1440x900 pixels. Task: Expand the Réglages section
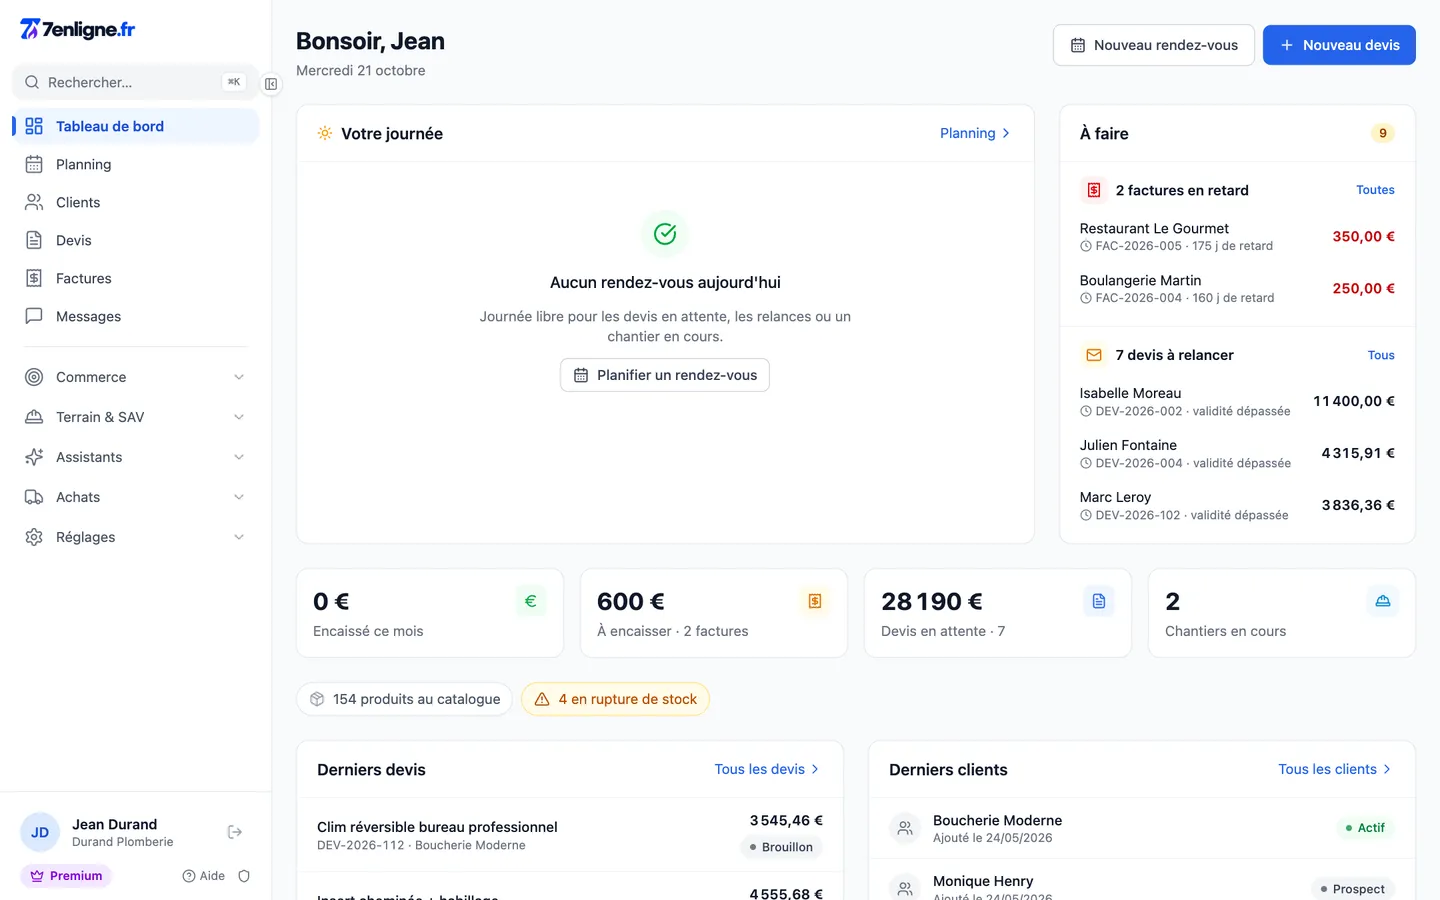tap(135, 537)
